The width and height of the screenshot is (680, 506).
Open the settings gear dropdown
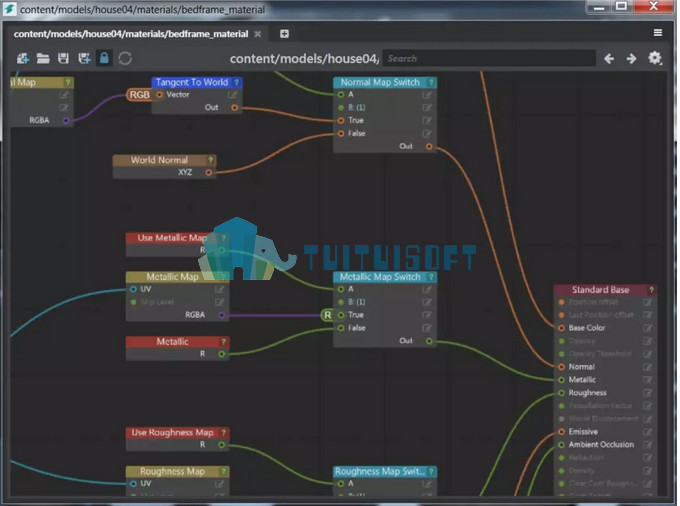tap(655, 58)
